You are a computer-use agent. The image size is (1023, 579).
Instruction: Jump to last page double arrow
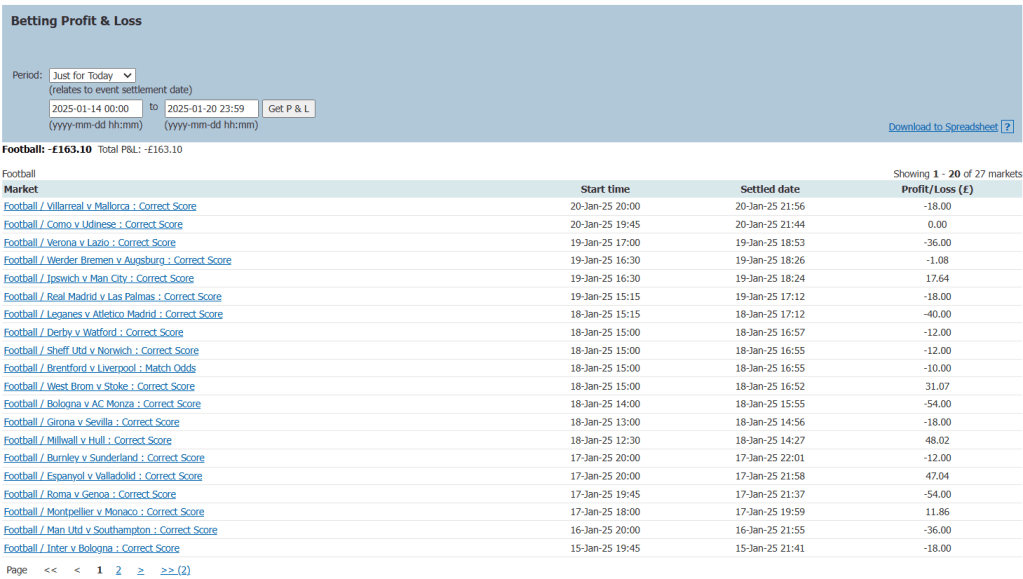(x=175, y=570)
